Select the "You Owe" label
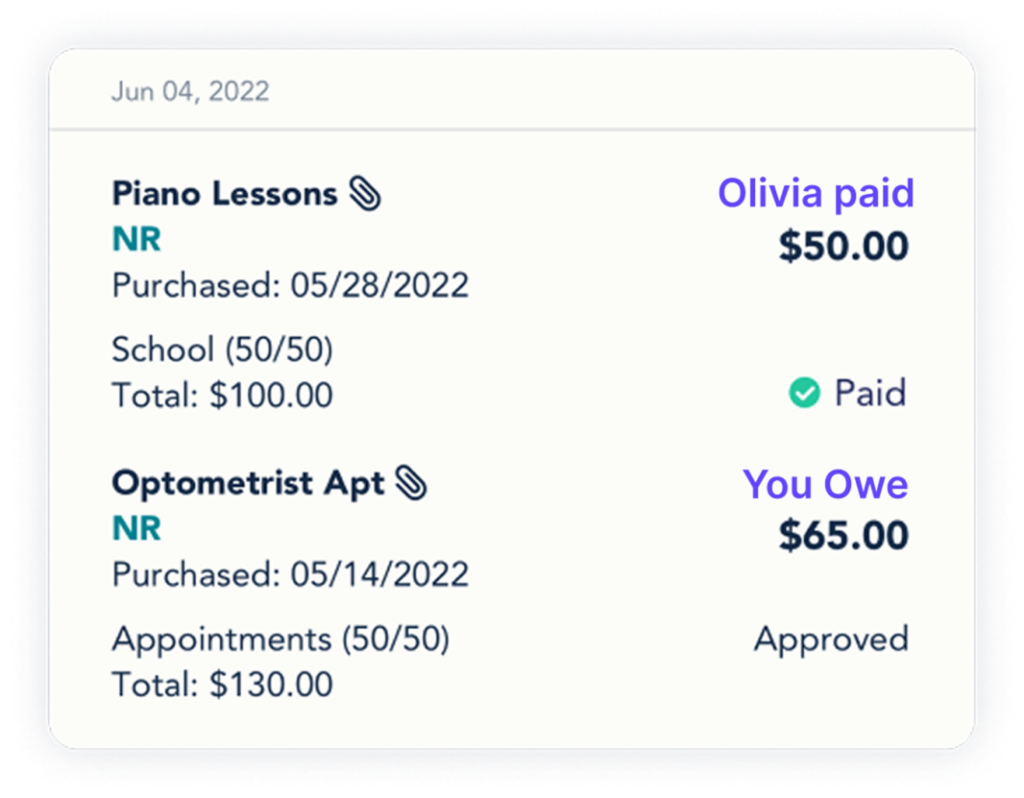This screenshot has width=1024, height=798. (825, 484)
